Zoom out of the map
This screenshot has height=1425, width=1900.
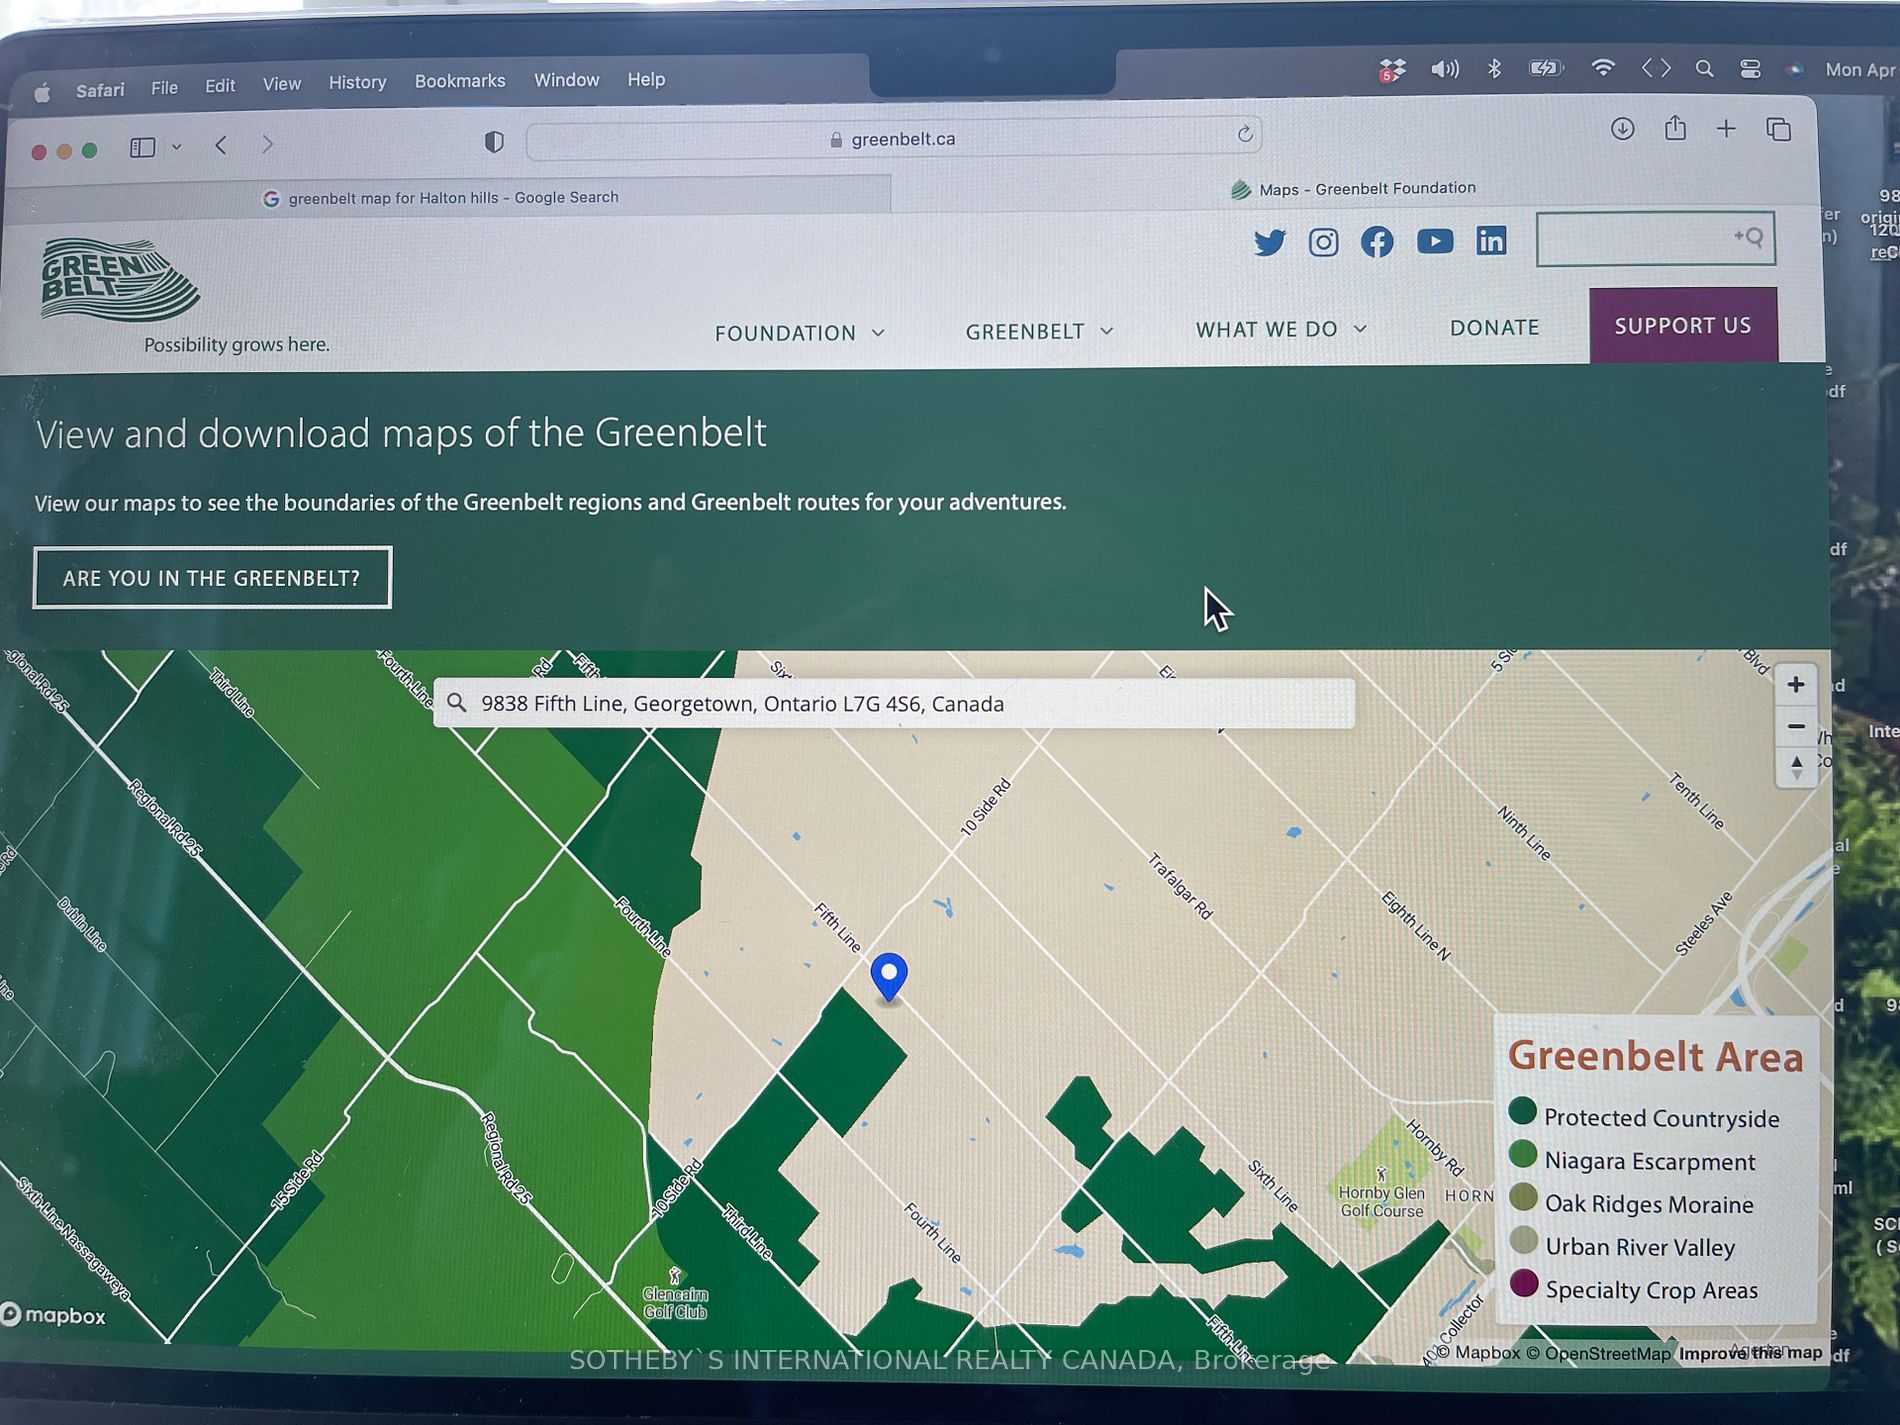click(1796, 726)
